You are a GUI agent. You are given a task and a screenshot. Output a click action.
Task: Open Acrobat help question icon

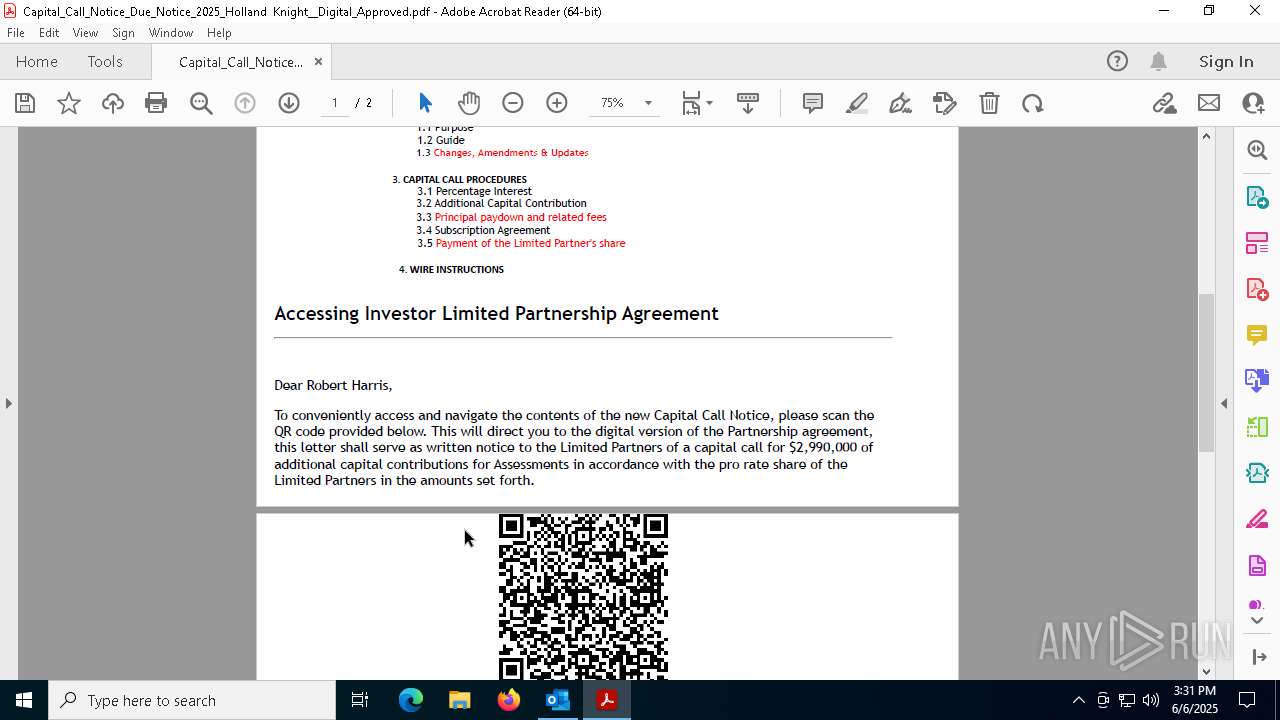coord(1117,61)
